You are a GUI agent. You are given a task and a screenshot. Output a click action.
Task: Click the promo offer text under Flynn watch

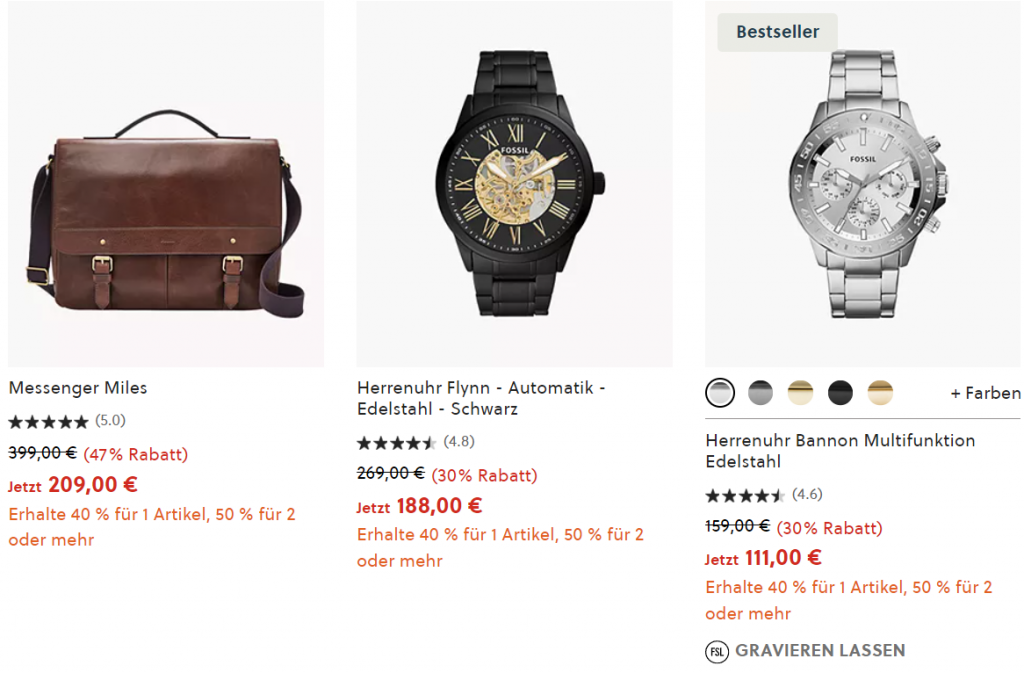[500, 547]
